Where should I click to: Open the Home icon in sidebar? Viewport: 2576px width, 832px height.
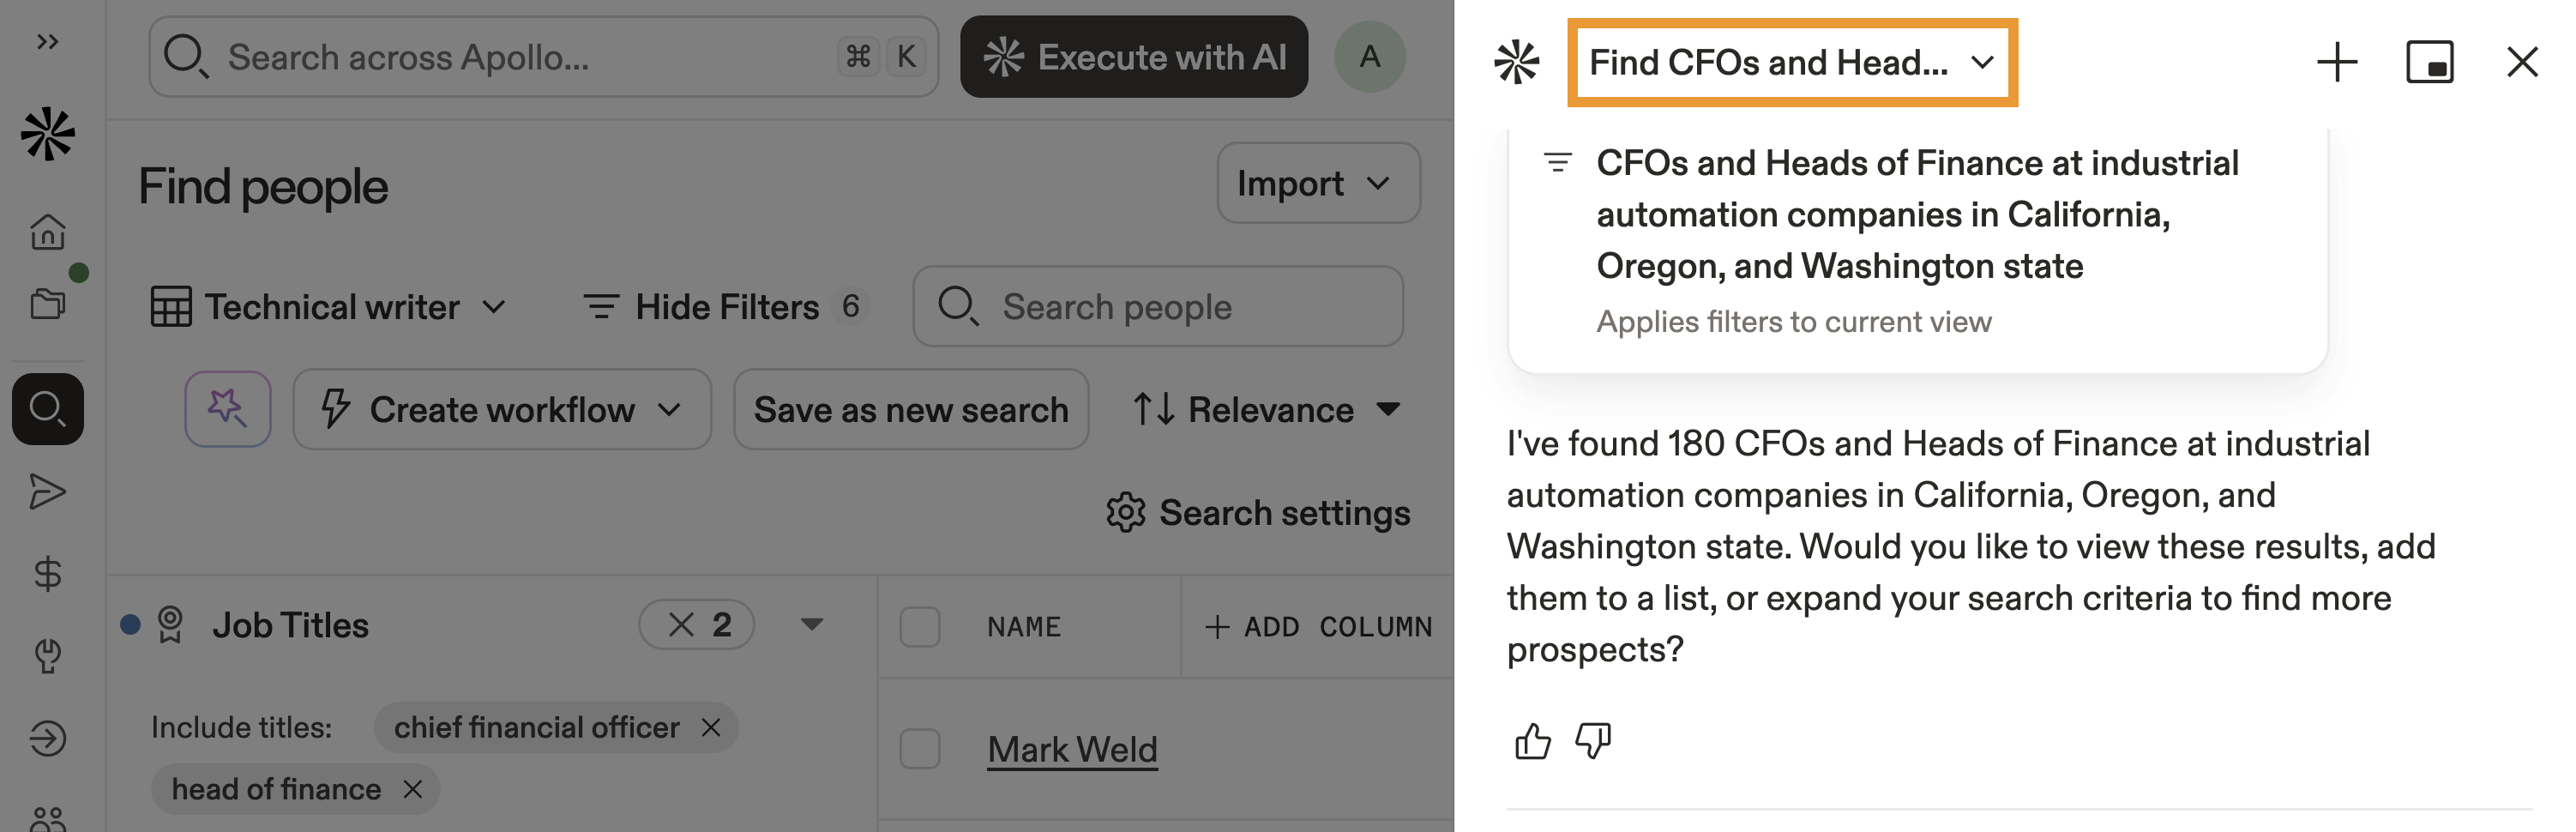(x=48, y=232)
